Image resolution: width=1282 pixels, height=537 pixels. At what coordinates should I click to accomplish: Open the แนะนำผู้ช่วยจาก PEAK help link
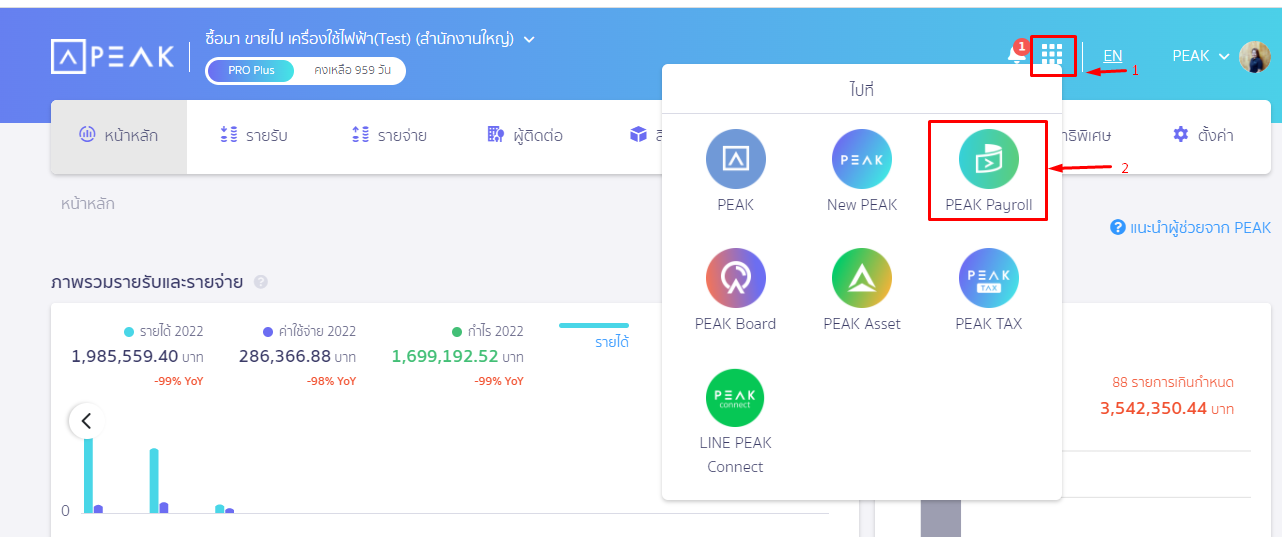[1191, 228]
